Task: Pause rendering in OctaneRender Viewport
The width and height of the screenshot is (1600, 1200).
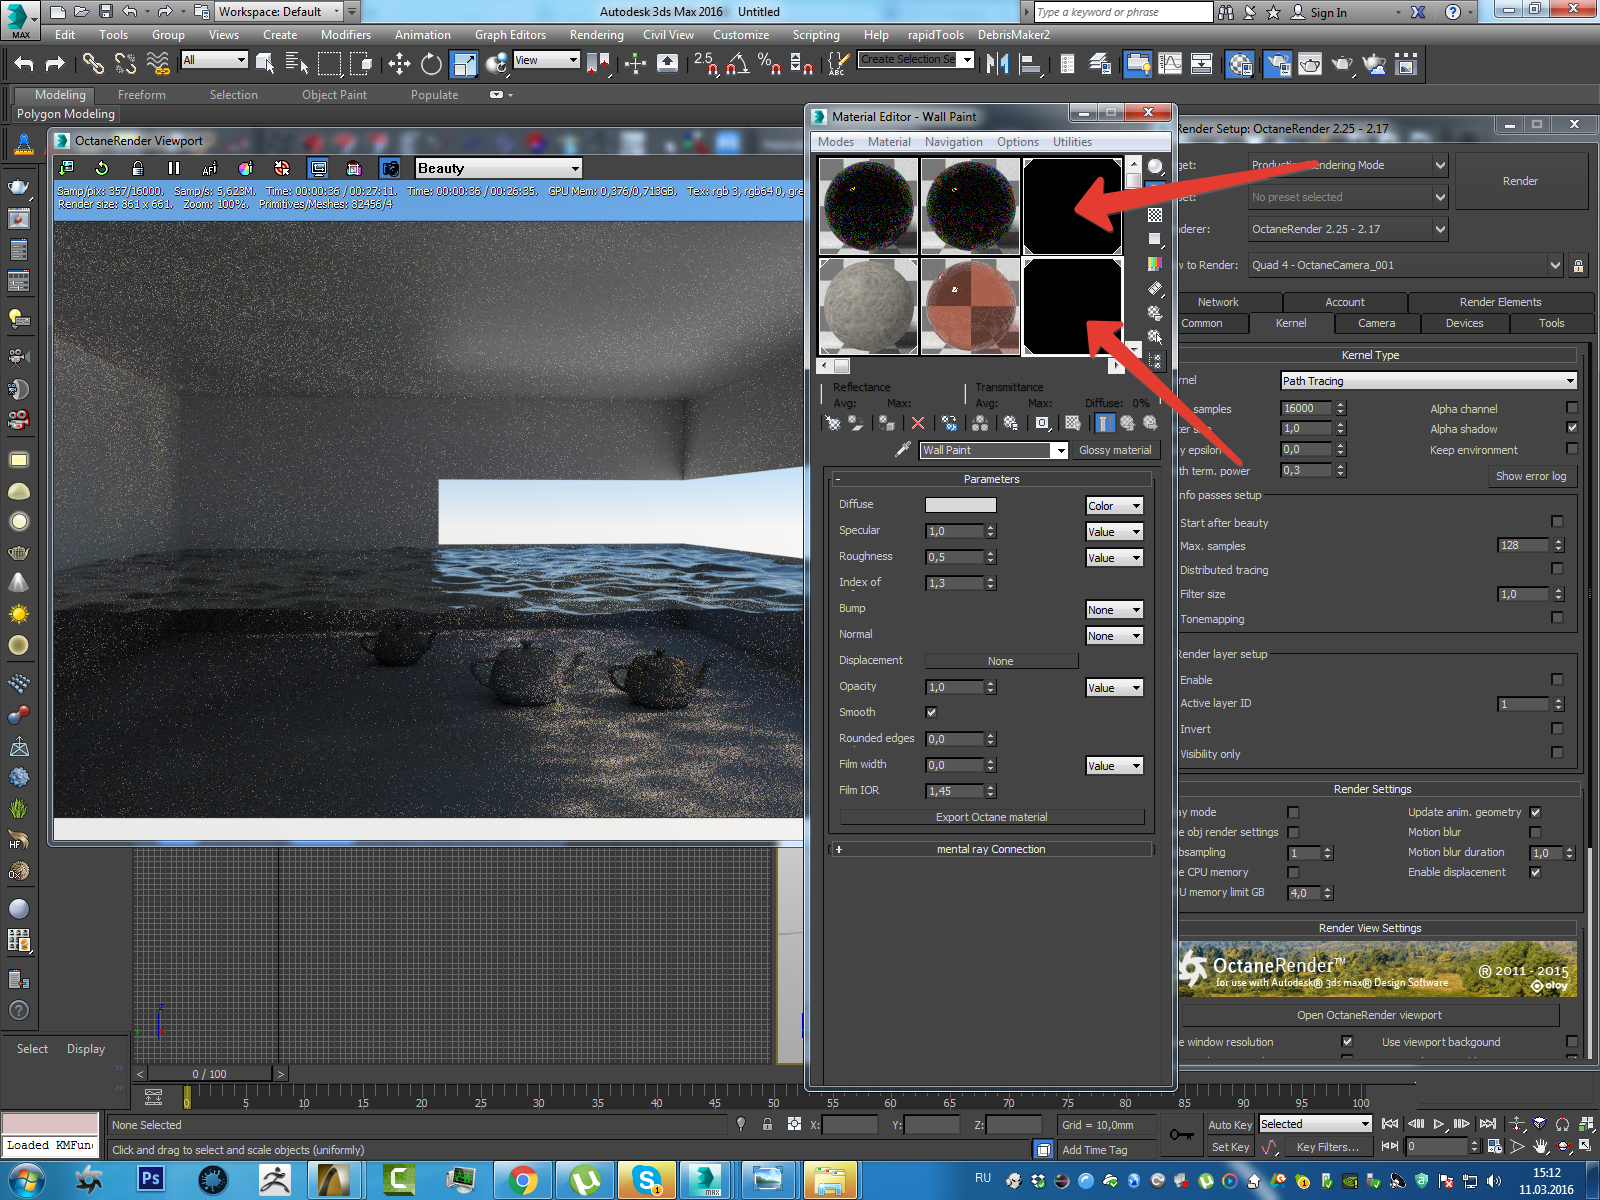Action: 174,168
